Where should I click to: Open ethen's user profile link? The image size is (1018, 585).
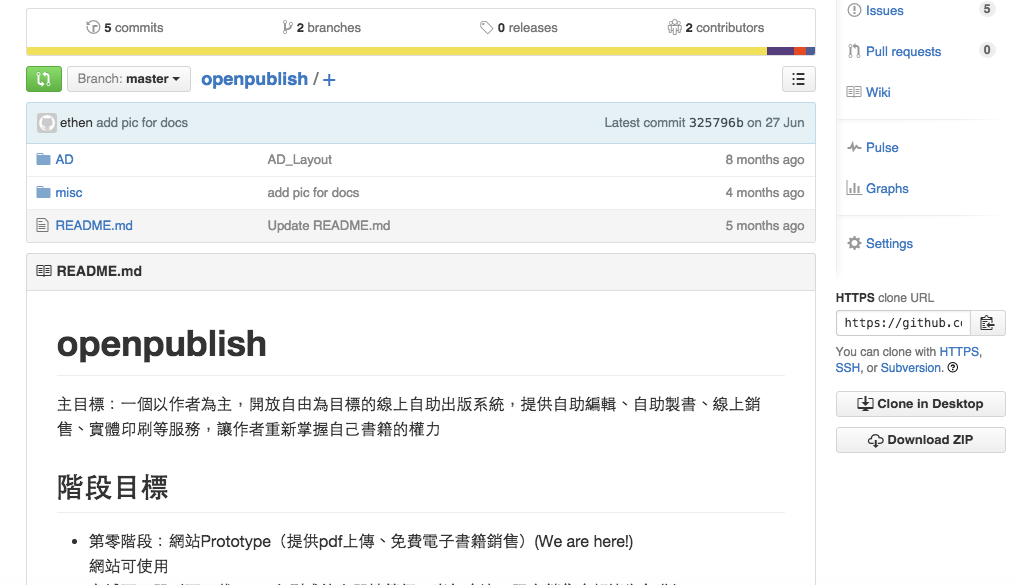(x=76, y=123)
